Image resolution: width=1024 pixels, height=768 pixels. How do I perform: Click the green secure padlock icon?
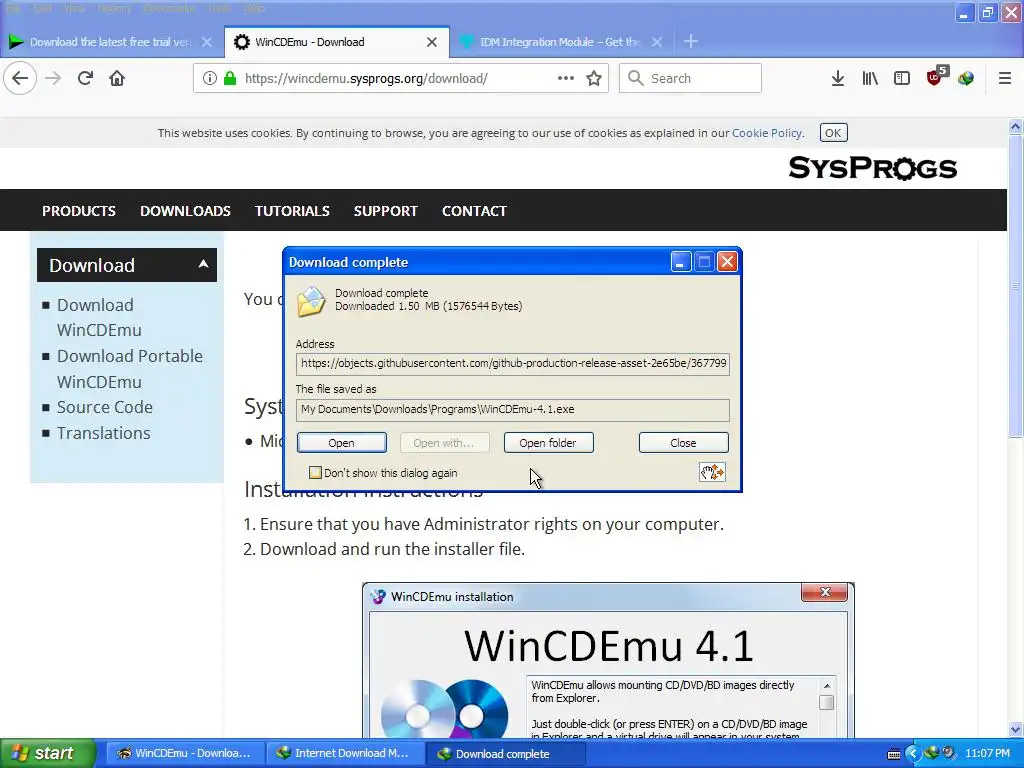pyautogui.click(x=230, y=78)
